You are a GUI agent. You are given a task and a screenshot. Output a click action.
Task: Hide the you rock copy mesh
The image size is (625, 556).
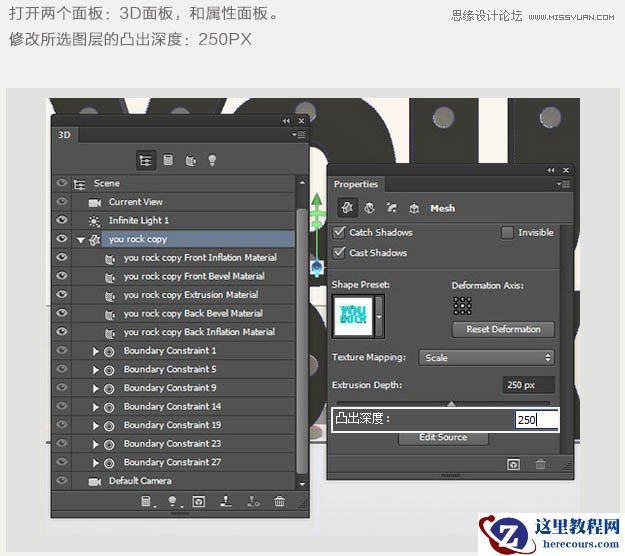(x=61, y=238)
